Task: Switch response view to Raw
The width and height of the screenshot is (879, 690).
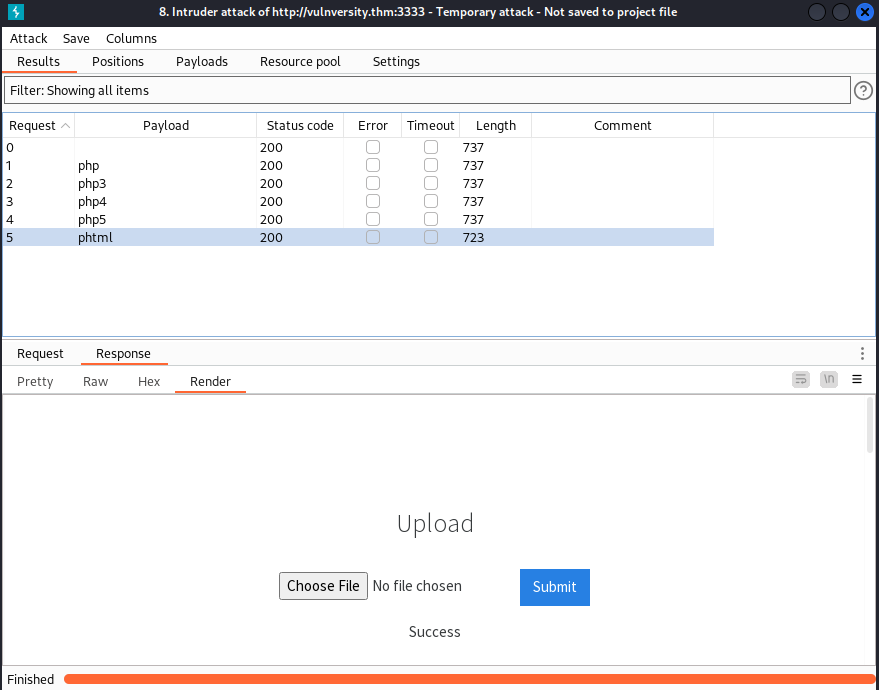Action: pos(95,382)
